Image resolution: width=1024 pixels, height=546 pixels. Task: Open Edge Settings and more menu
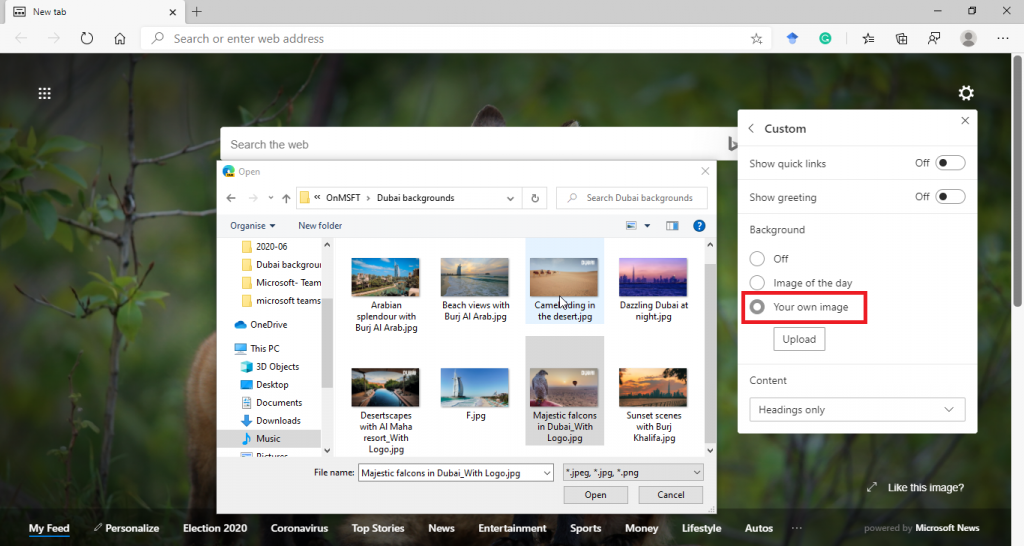point(1002,39)
